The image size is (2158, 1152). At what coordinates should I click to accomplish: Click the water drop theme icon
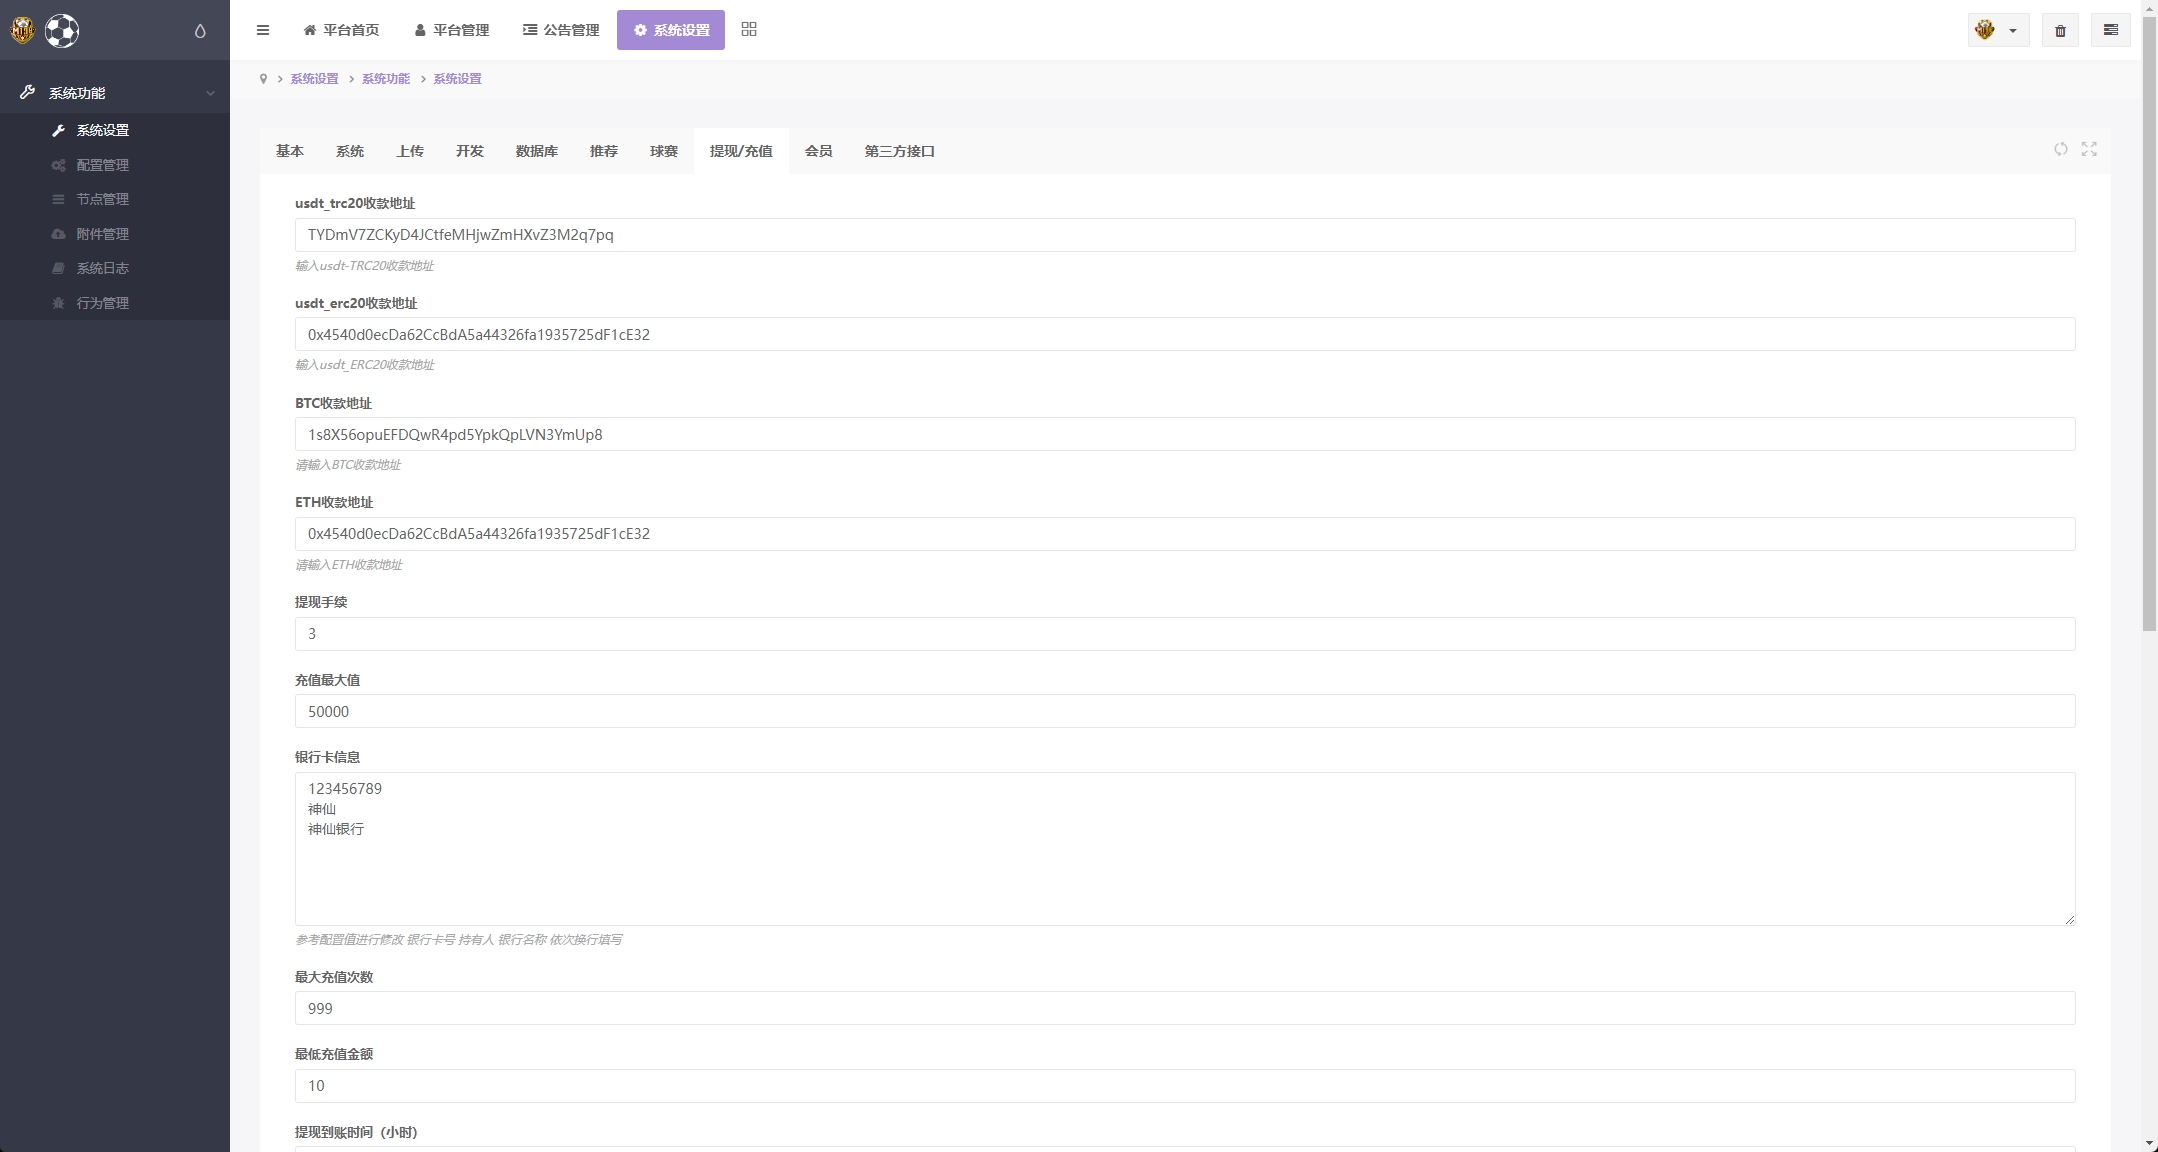pos(200,31)
